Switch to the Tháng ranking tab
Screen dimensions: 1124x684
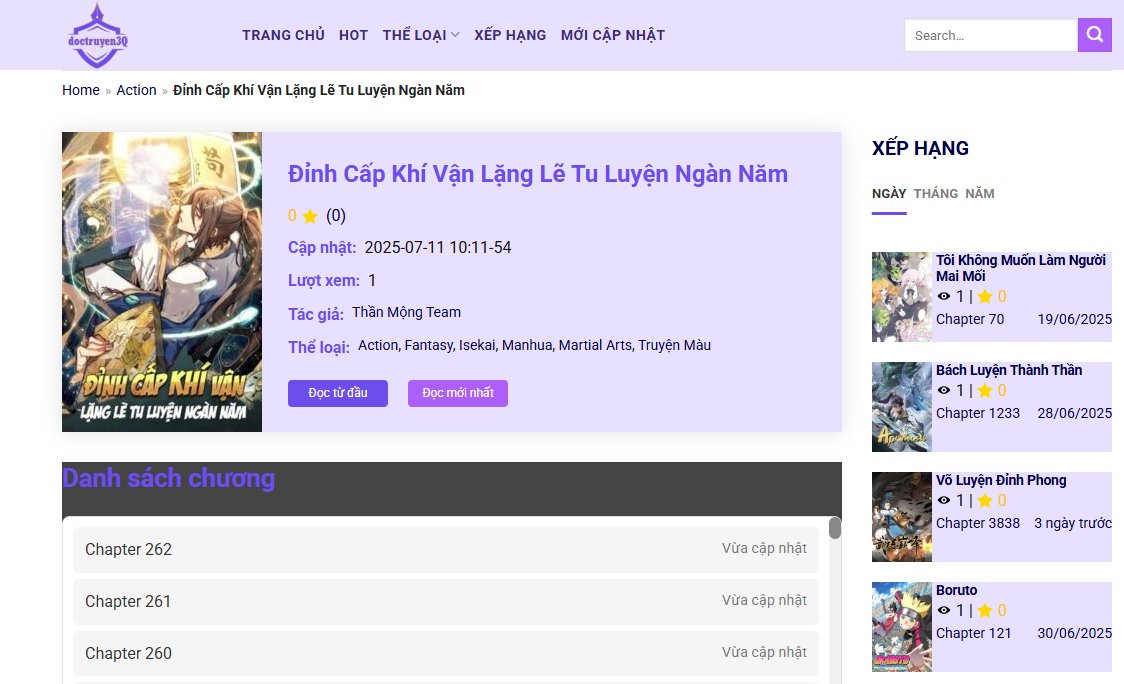coord(935,193)
